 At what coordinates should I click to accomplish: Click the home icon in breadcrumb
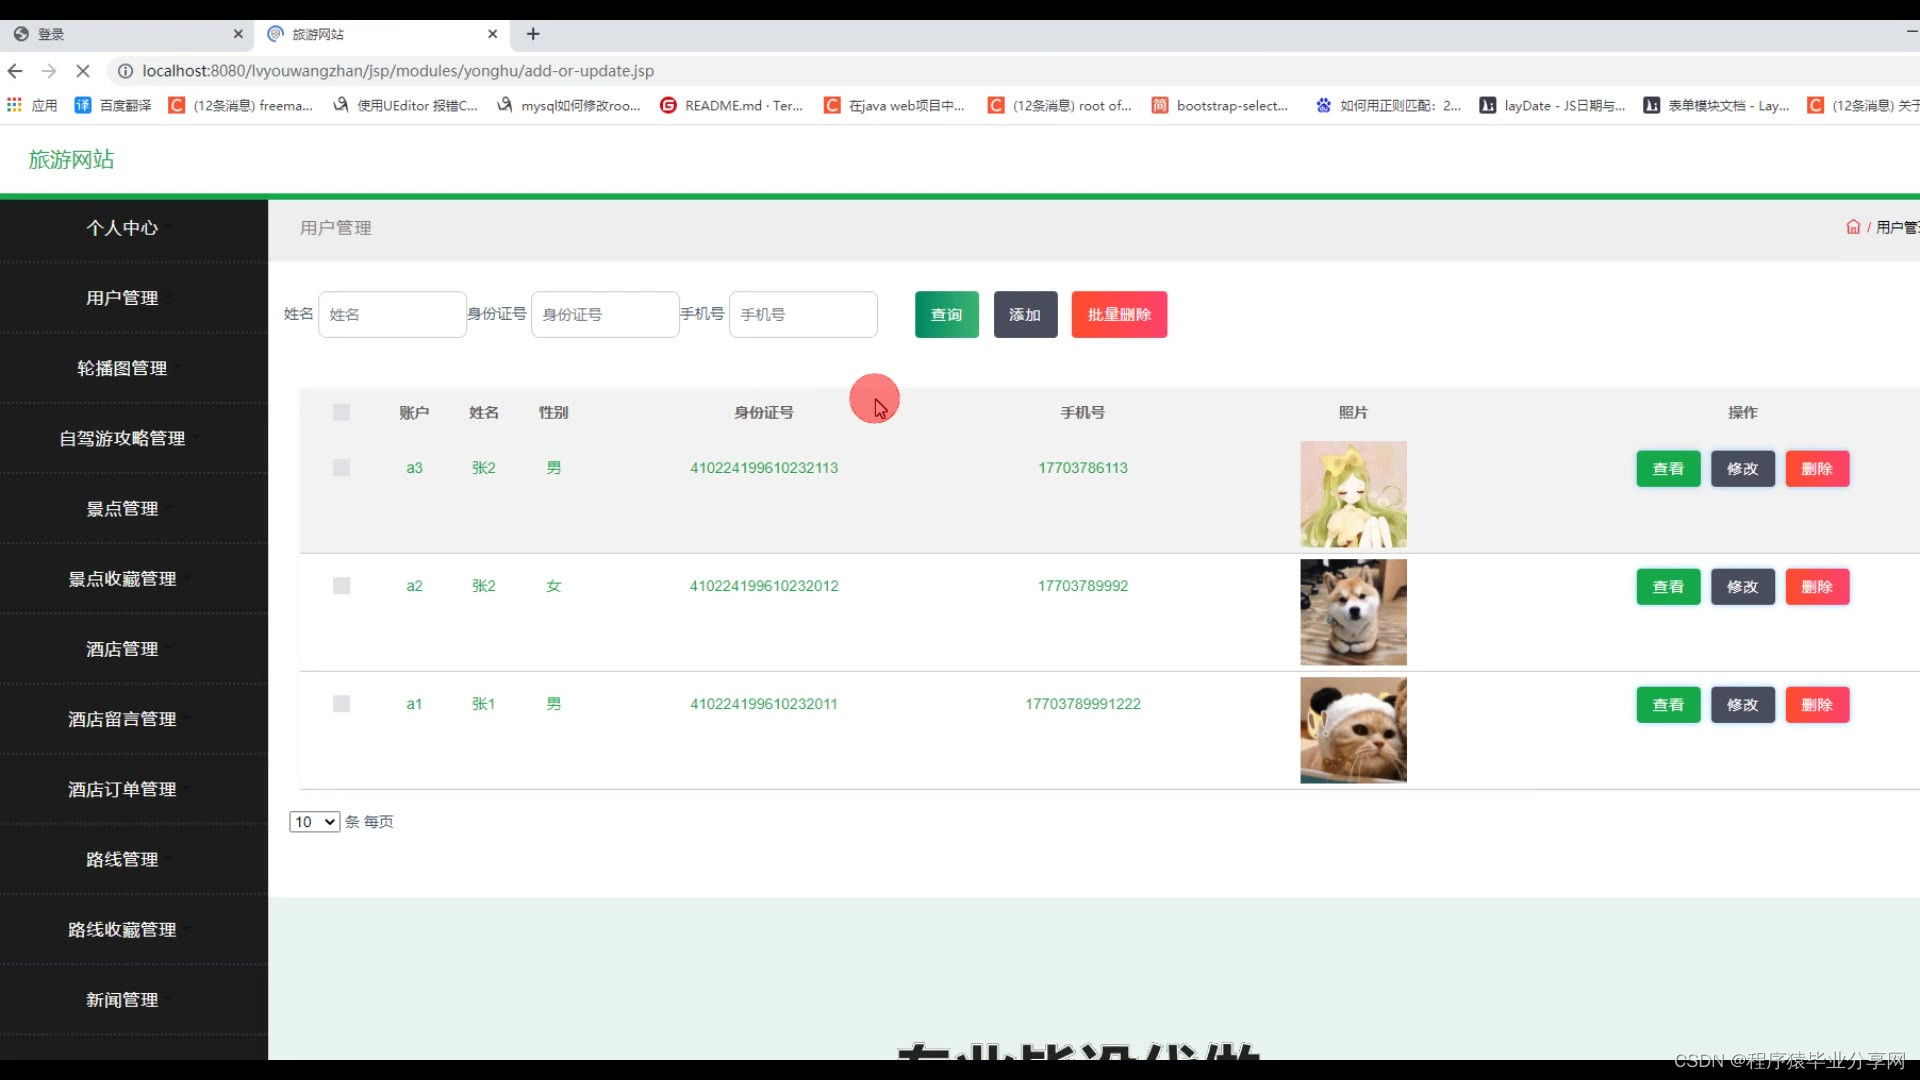click(1852, 227)
